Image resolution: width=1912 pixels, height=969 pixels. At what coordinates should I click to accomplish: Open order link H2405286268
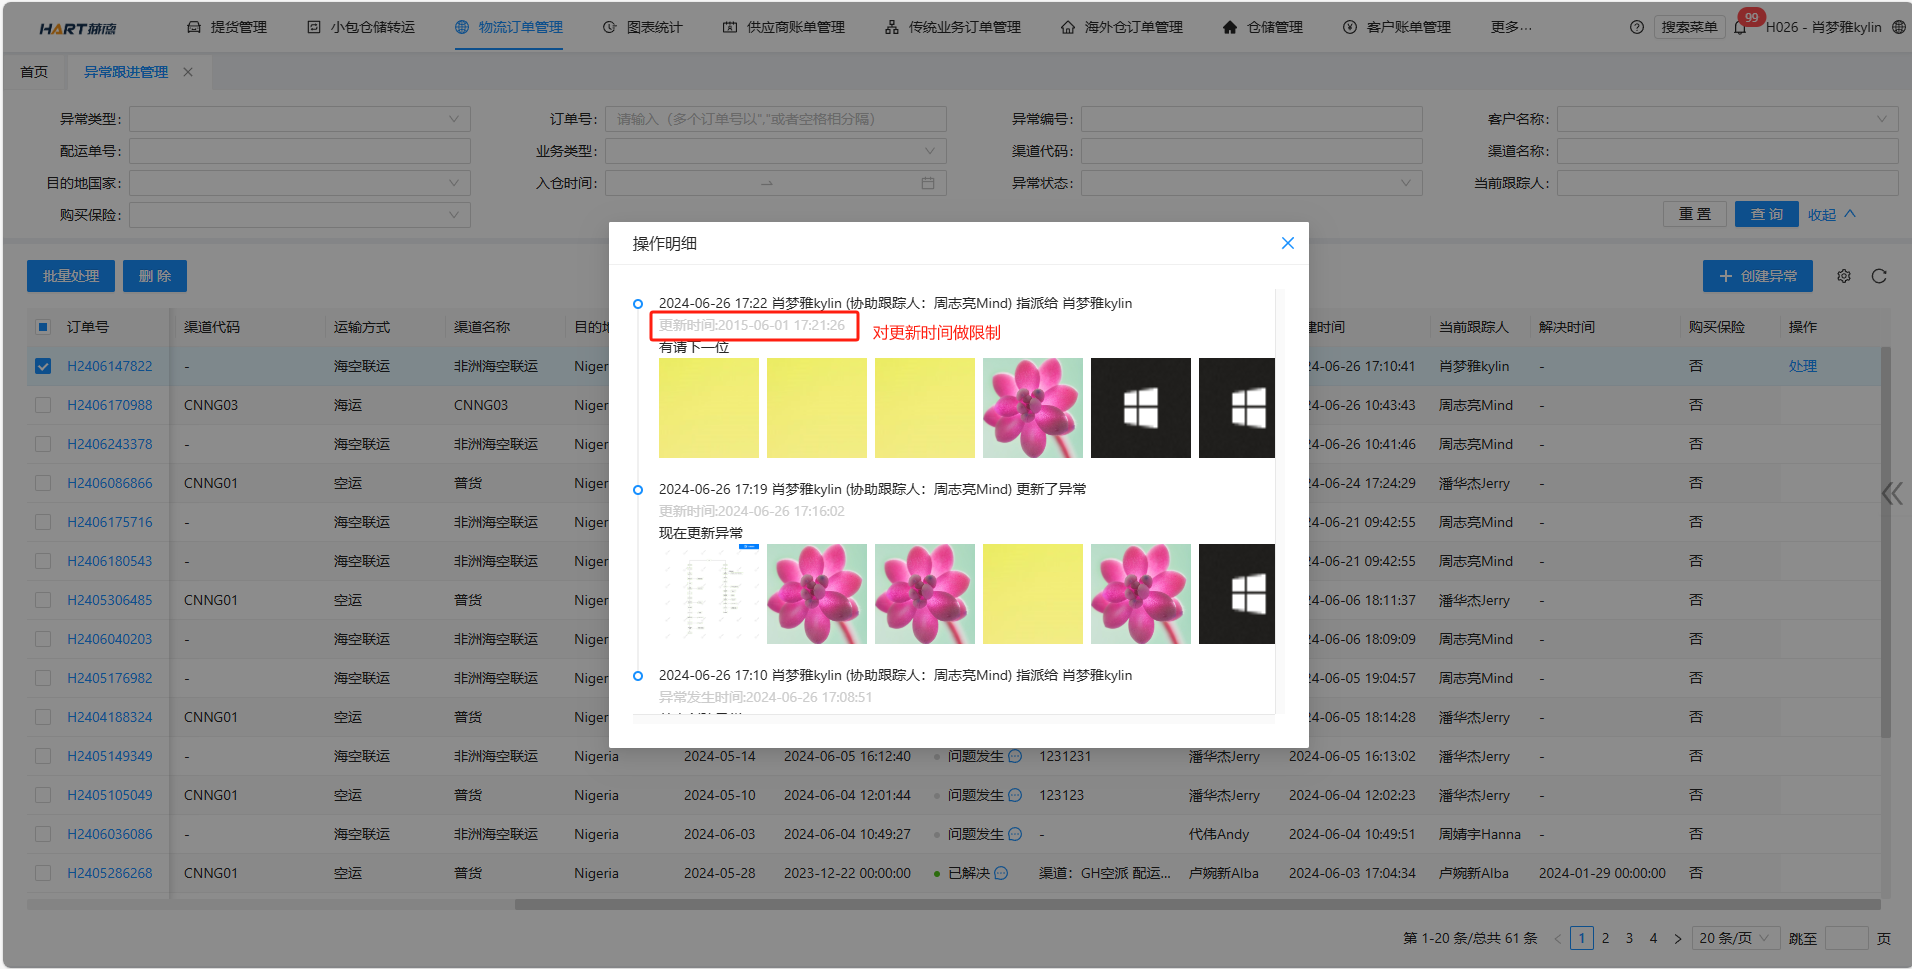pyautogui.click(x=110, y=873)
